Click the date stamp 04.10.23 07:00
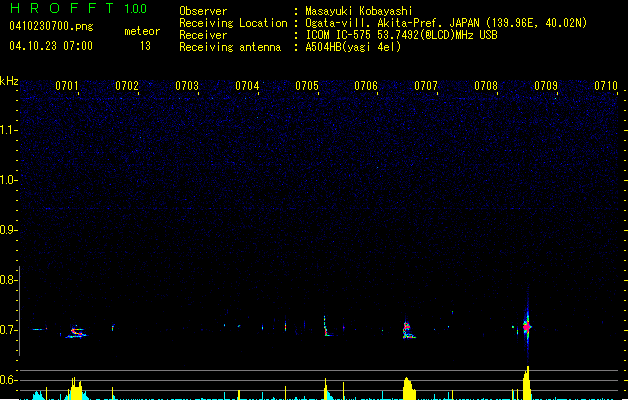629x400 pixels. coord(51,46)
